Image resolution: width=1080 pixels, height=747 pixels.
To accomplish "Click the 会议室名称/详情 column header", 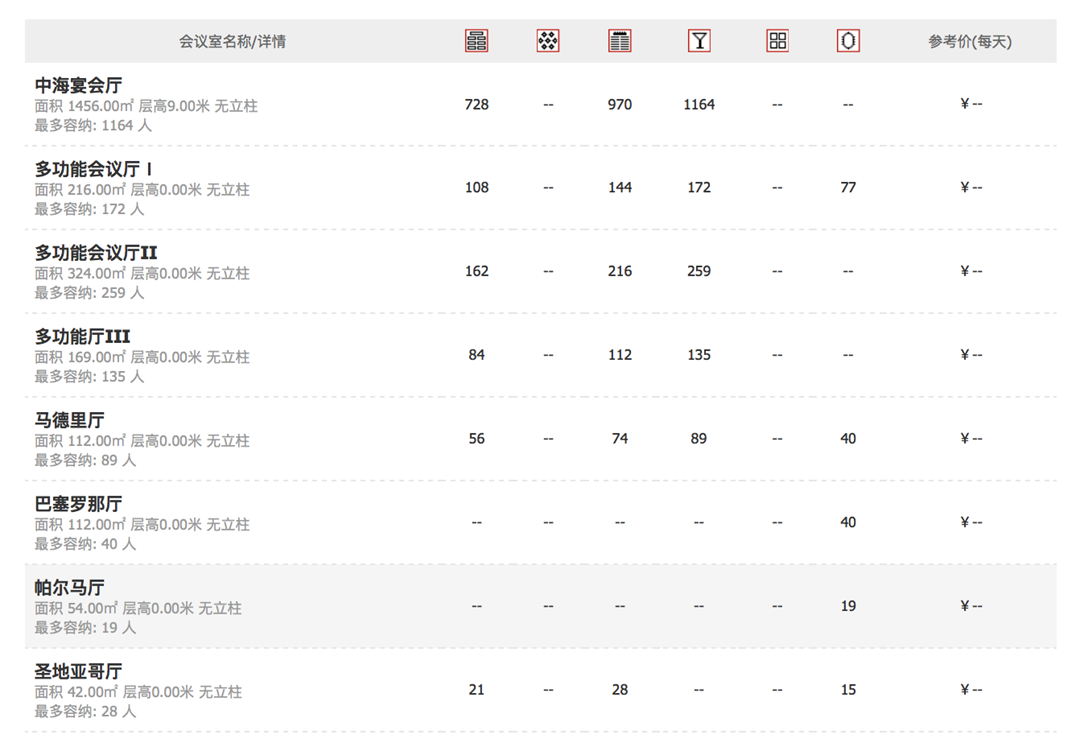I will [x=232, y=42].
